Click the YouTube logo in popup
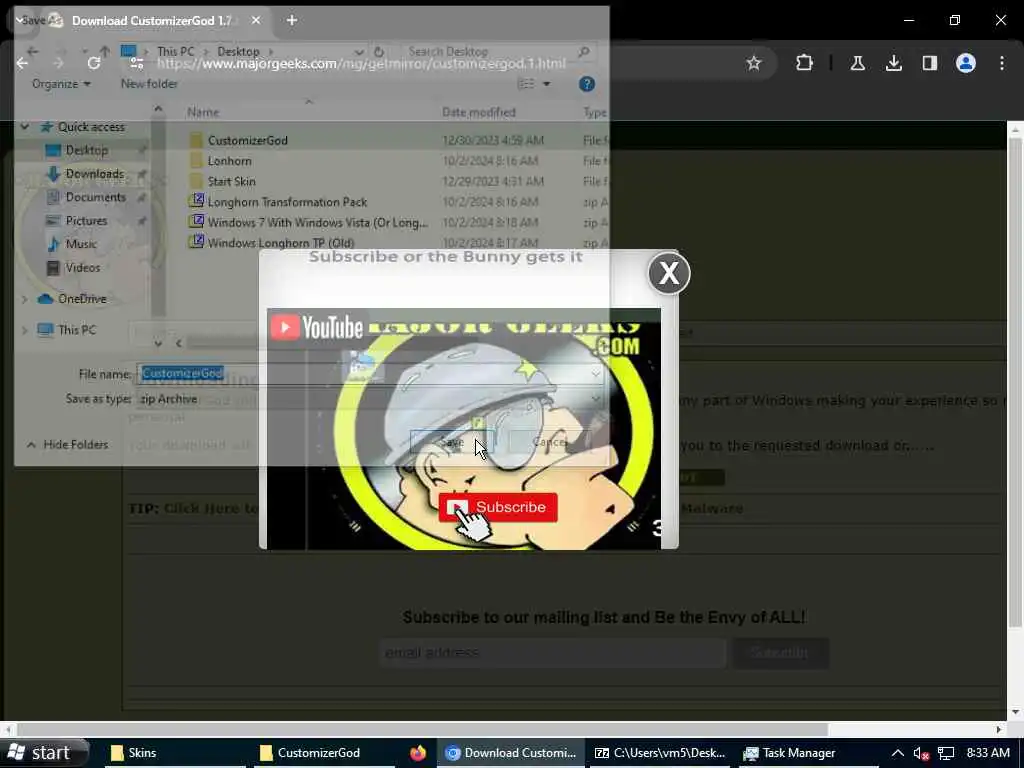This screenshot has height=768, width=1024. click(x=317, y=327)
